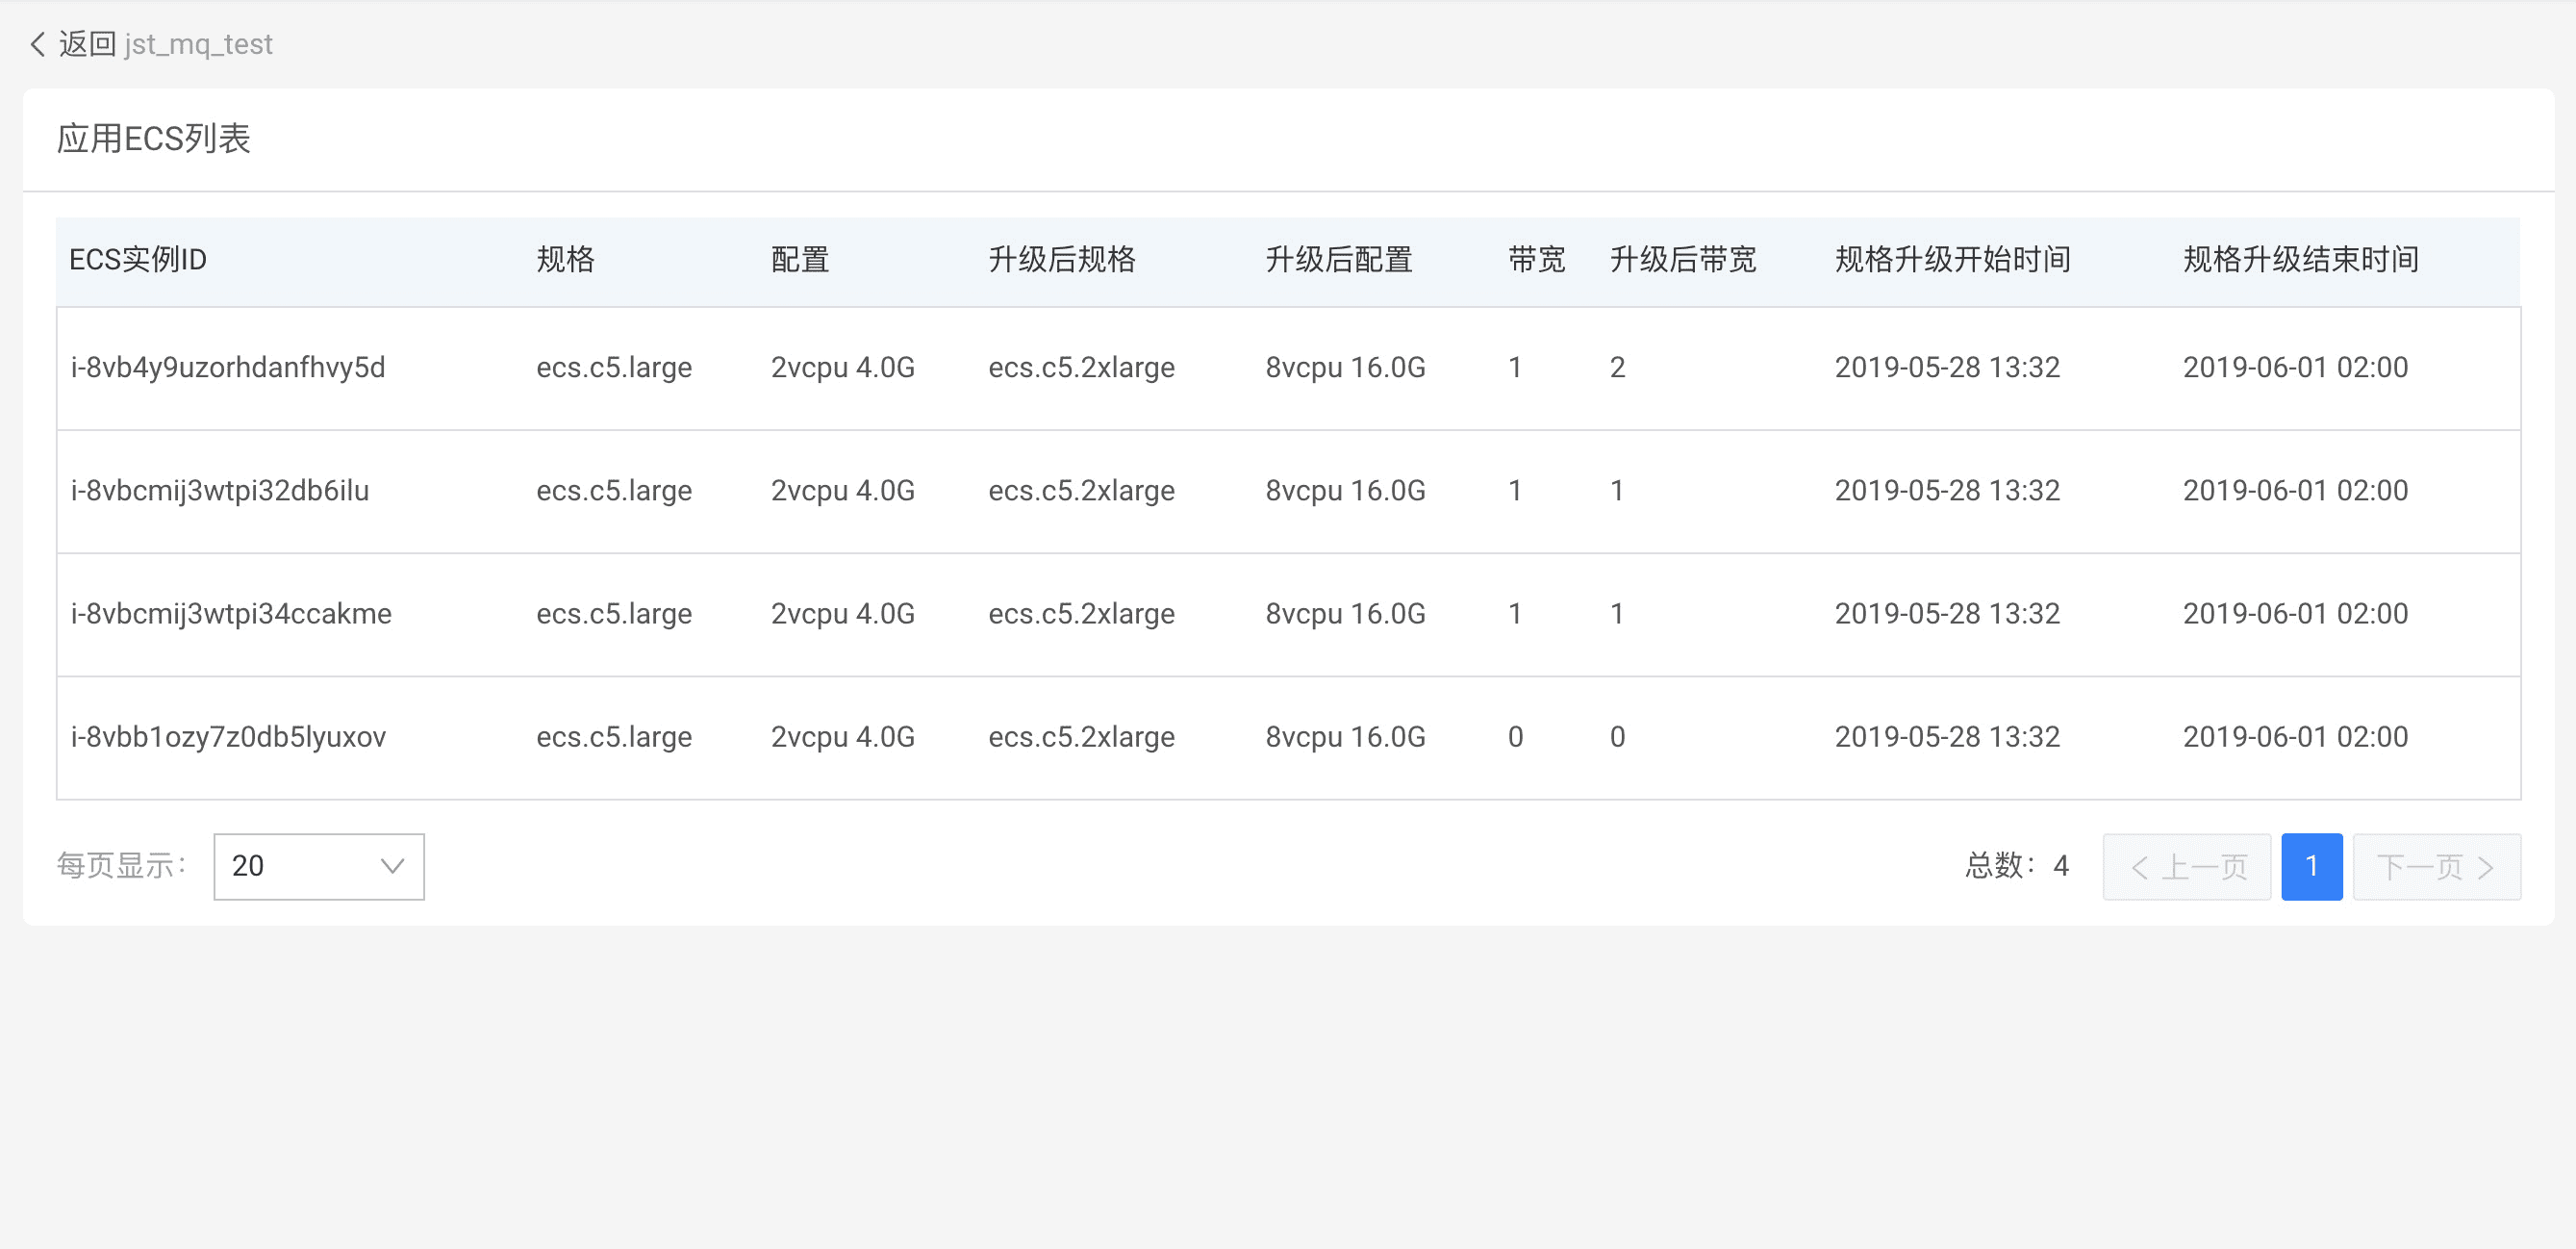The height and width of the screenshot is (1249, 2576).
Task: Click the 应用ECS列表 panel title
Action: point(153,139)
